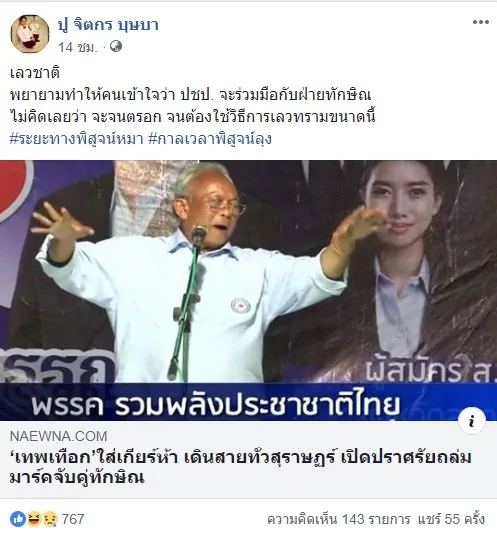This screenshot has height=539, width=497.
Task: Open the poster's profile picture
Action: [30, 34]
